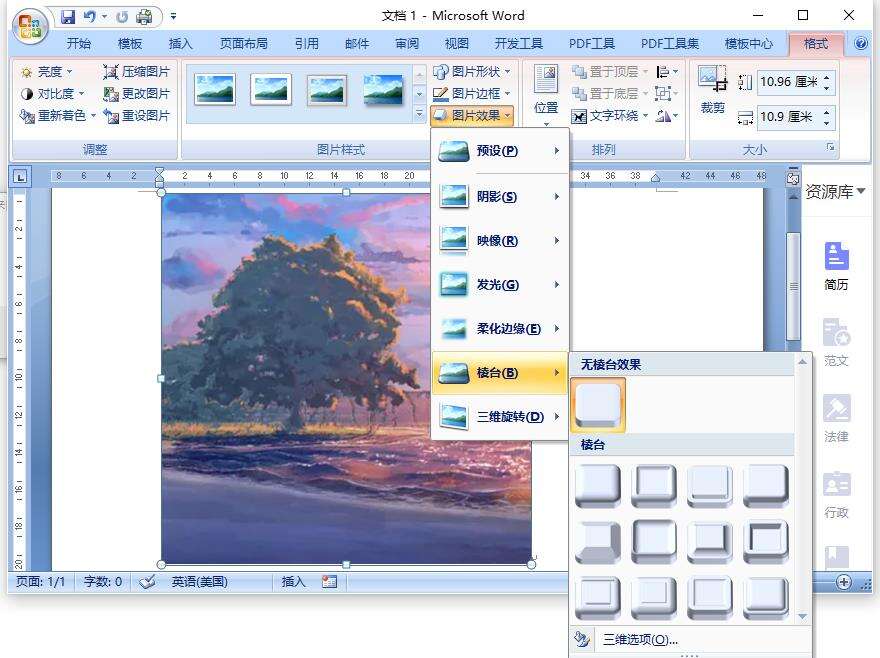Click the 英语(美国) language status
Screen dimensions: 880x658
pos(199,582)
